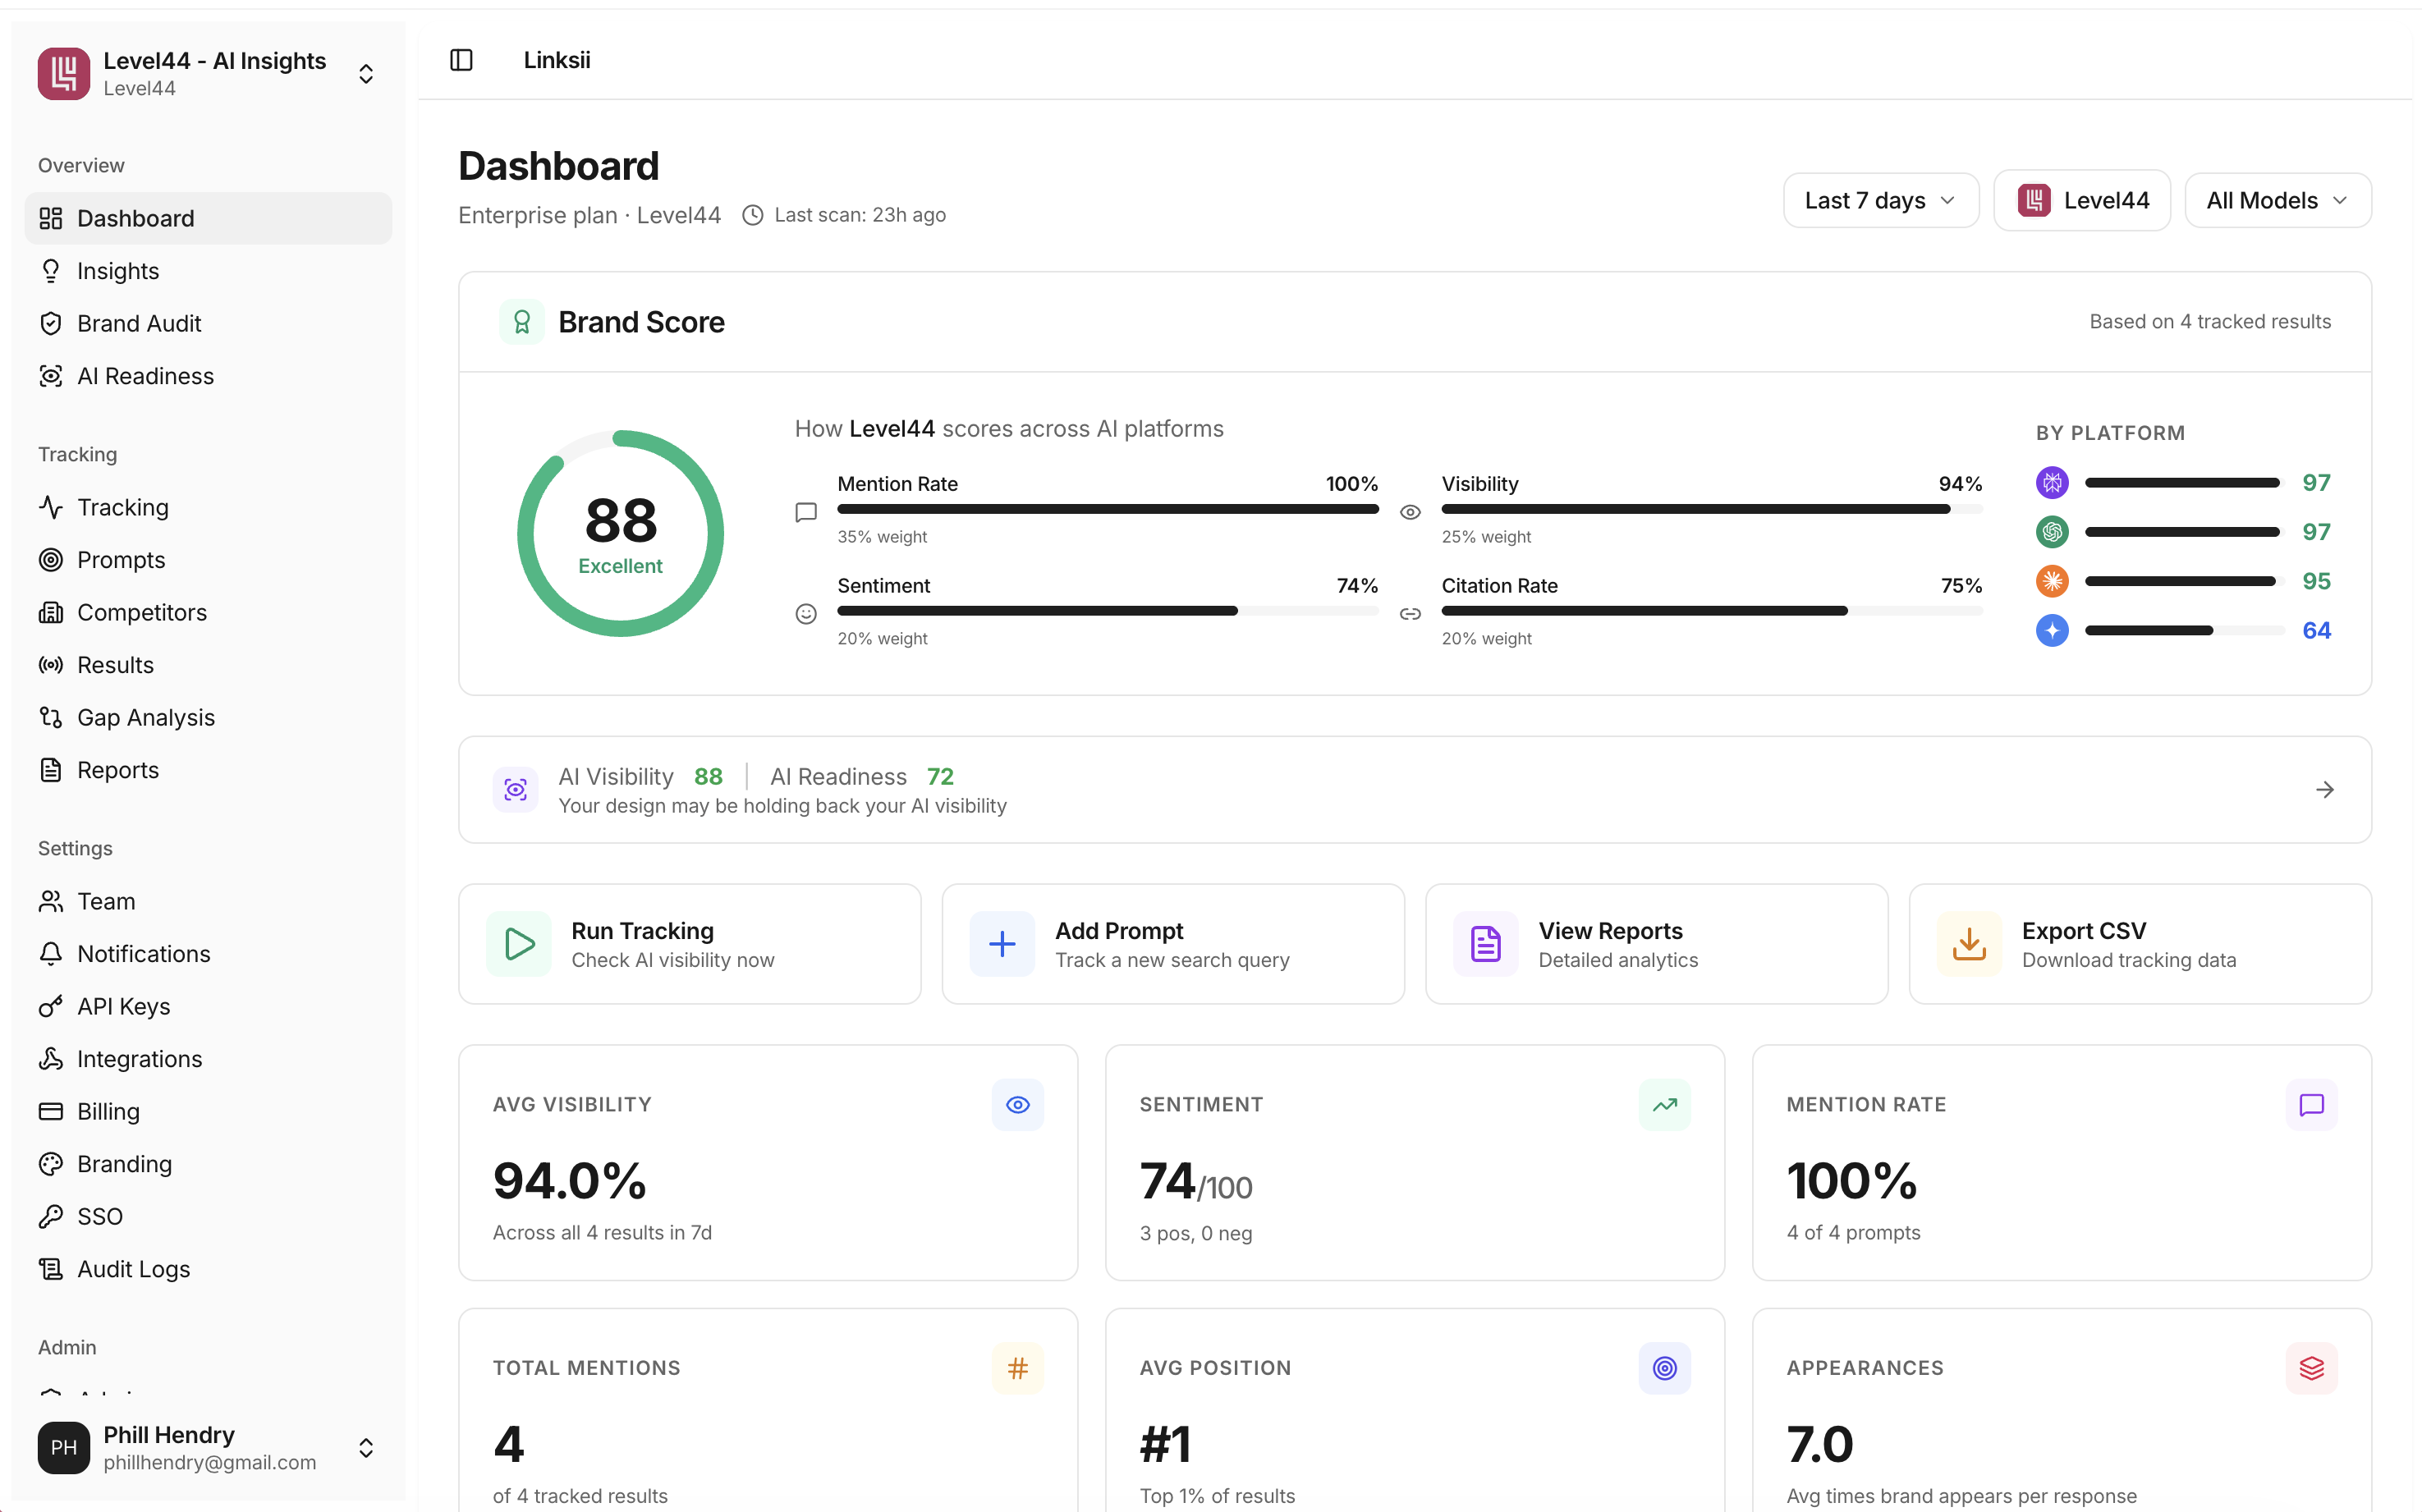The width and height of the screenshot is (2422, 1512).
Task: Open the All Models dropdown
Action: [x=2277, y=201]
